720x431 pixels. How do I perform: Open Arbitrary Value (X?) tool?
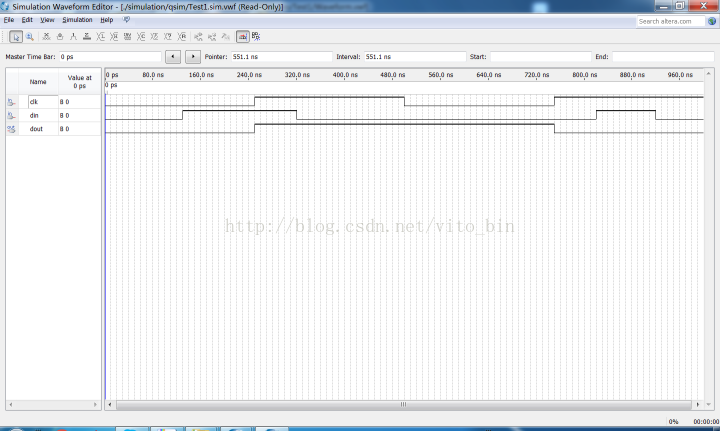pyautogui.click(x=168, y=37)
